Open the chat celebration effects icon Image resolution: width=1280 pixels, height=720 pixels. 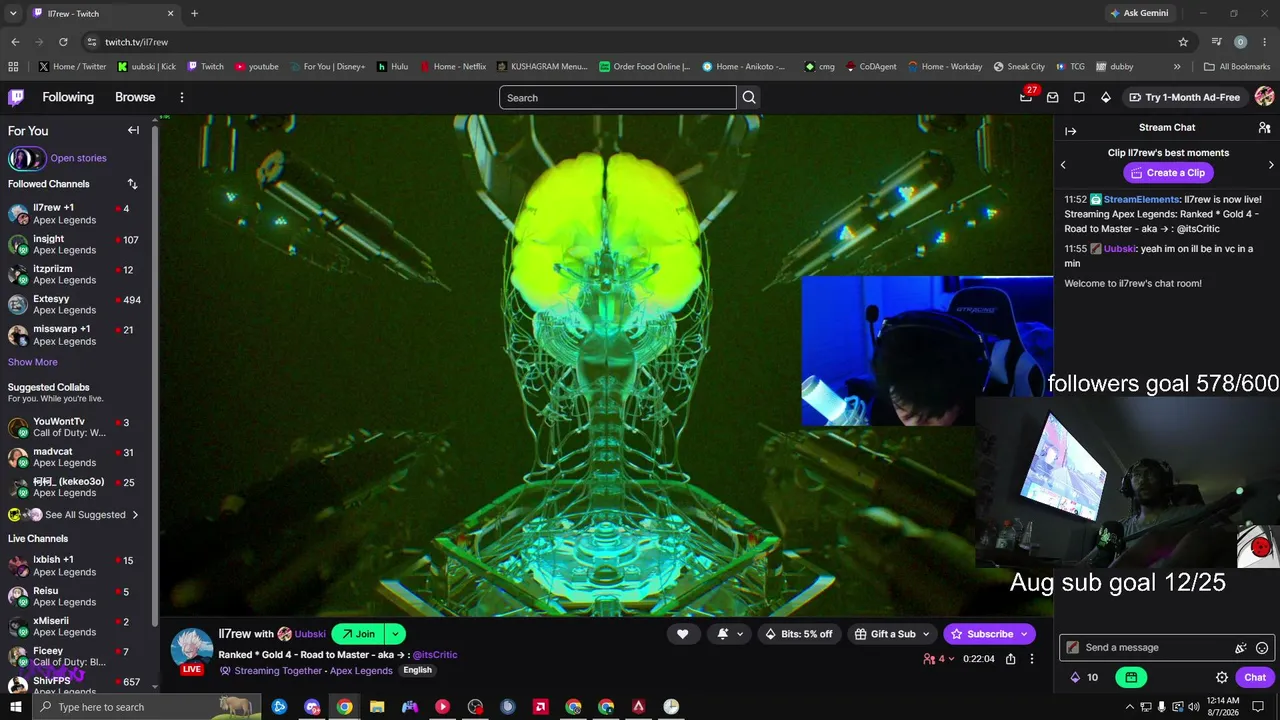pos(1241,648)
